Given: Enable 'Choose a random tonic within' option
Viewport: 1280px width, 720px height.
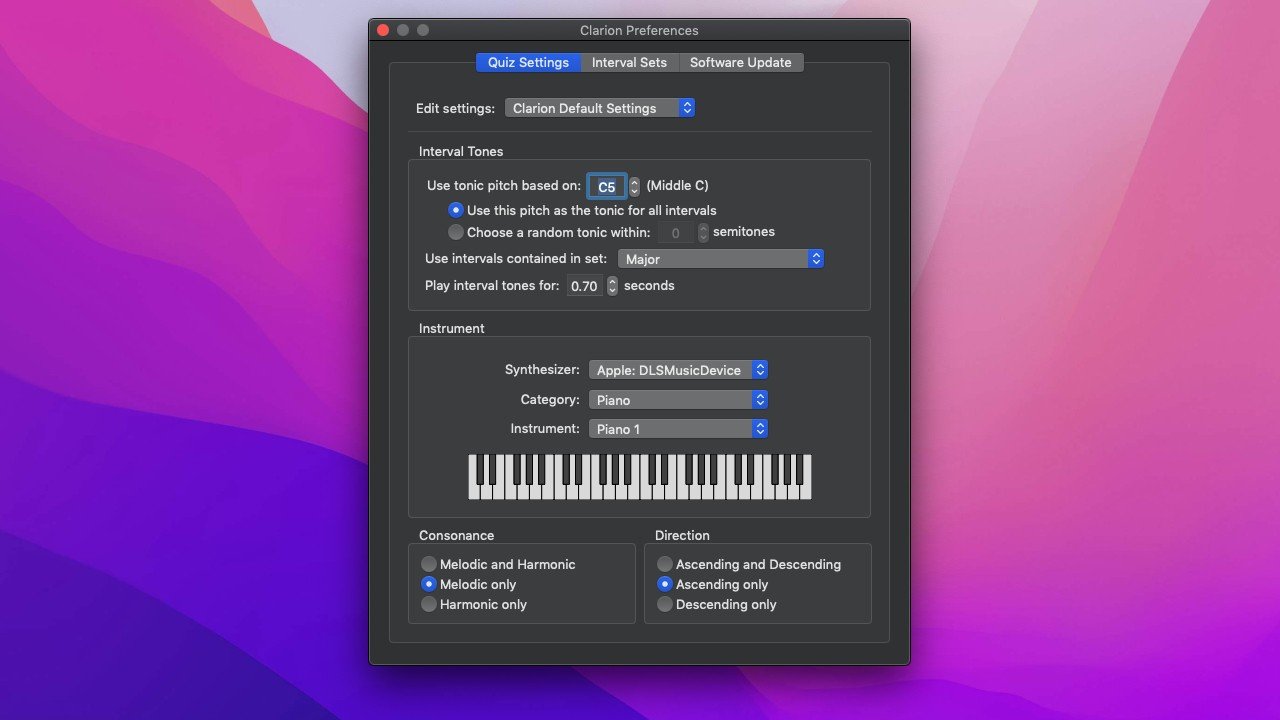Looking at the screenshot, I should [456, 232].
